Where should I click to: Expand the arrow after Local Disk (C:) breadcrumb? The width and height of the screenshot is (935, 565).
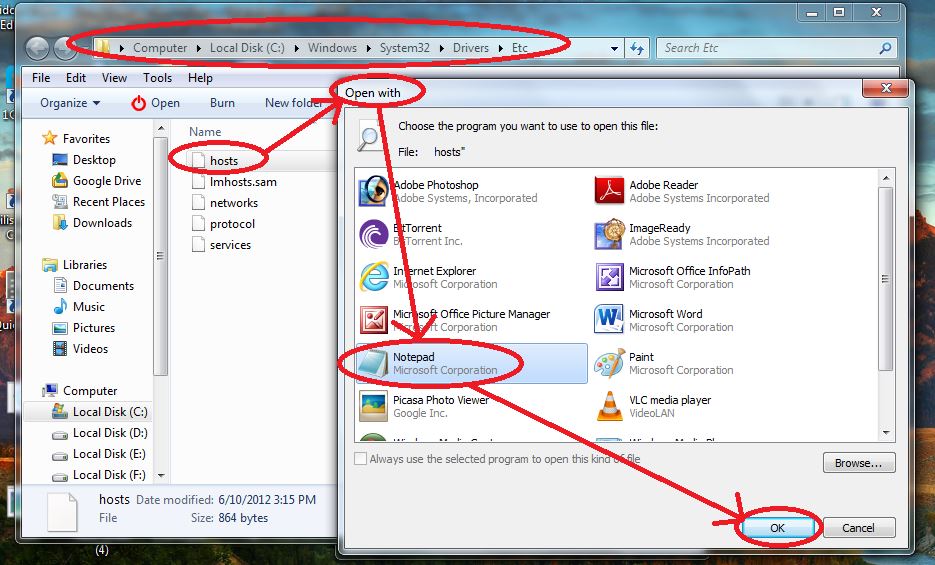[296, 48]
